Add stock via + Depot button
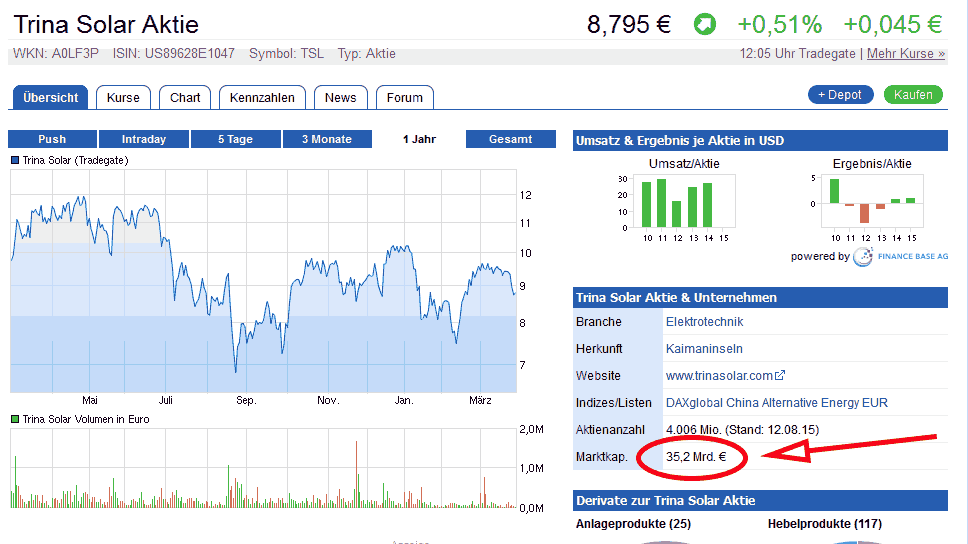The height and width of the screenshot is (544, 968). tap(840, 94)
